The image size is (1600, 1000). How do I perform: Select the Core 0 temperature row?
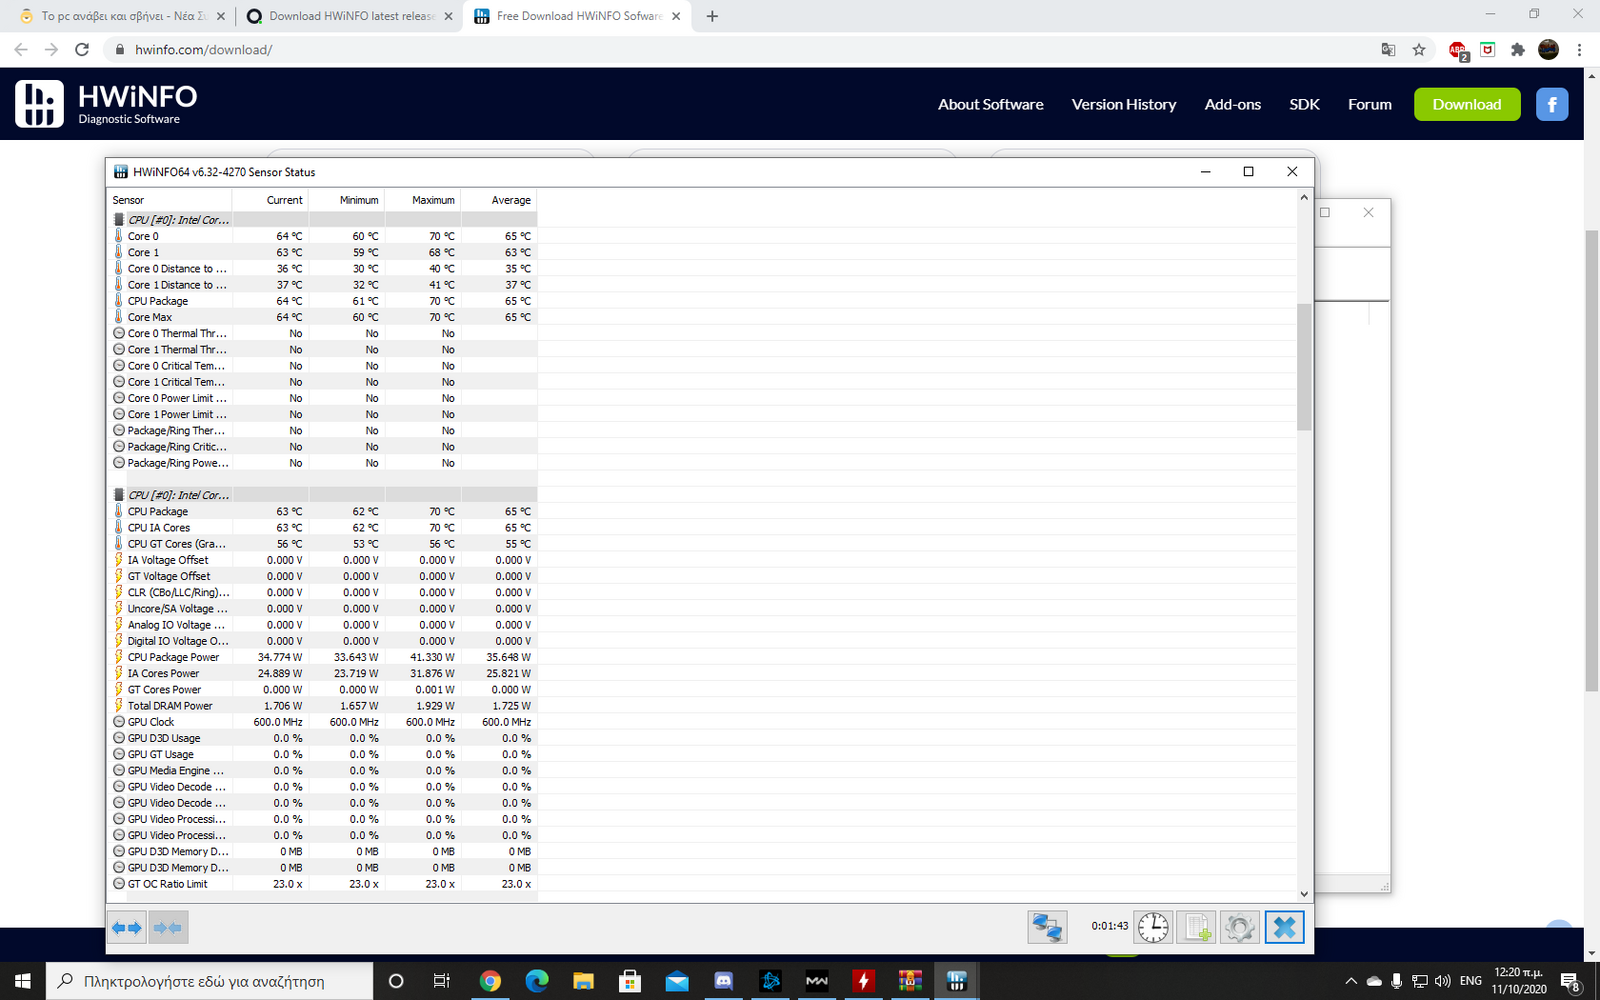pos(324,236)
